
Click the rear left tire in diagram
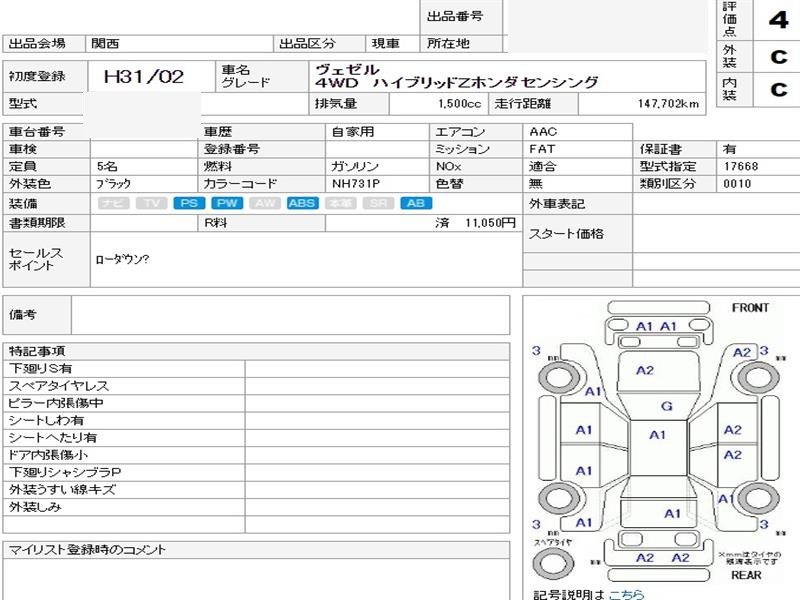pos(559,498)
